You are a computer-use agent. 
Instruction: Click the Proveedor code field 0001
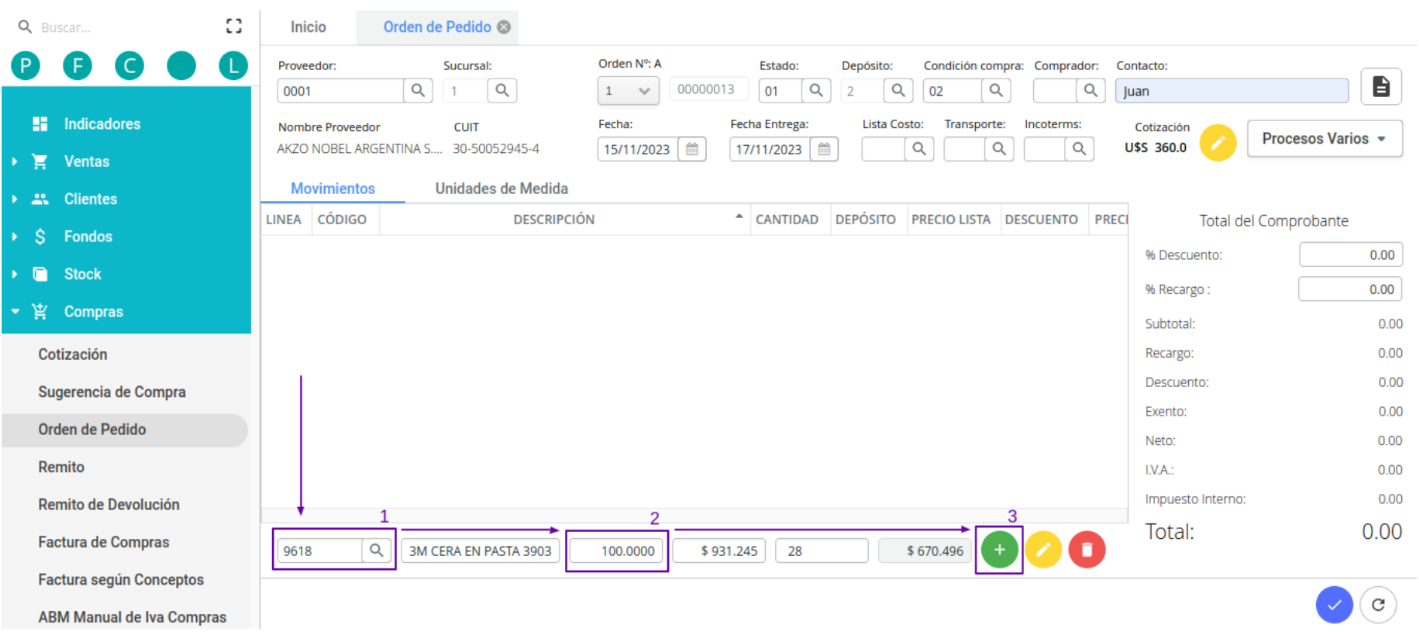[341, 91]
